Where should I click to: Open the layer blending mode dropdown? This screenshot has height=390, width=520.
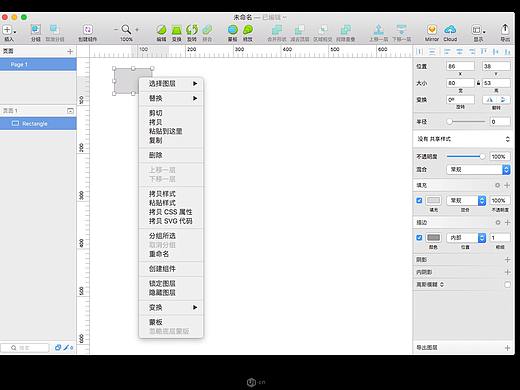click(x=478, y=170)
